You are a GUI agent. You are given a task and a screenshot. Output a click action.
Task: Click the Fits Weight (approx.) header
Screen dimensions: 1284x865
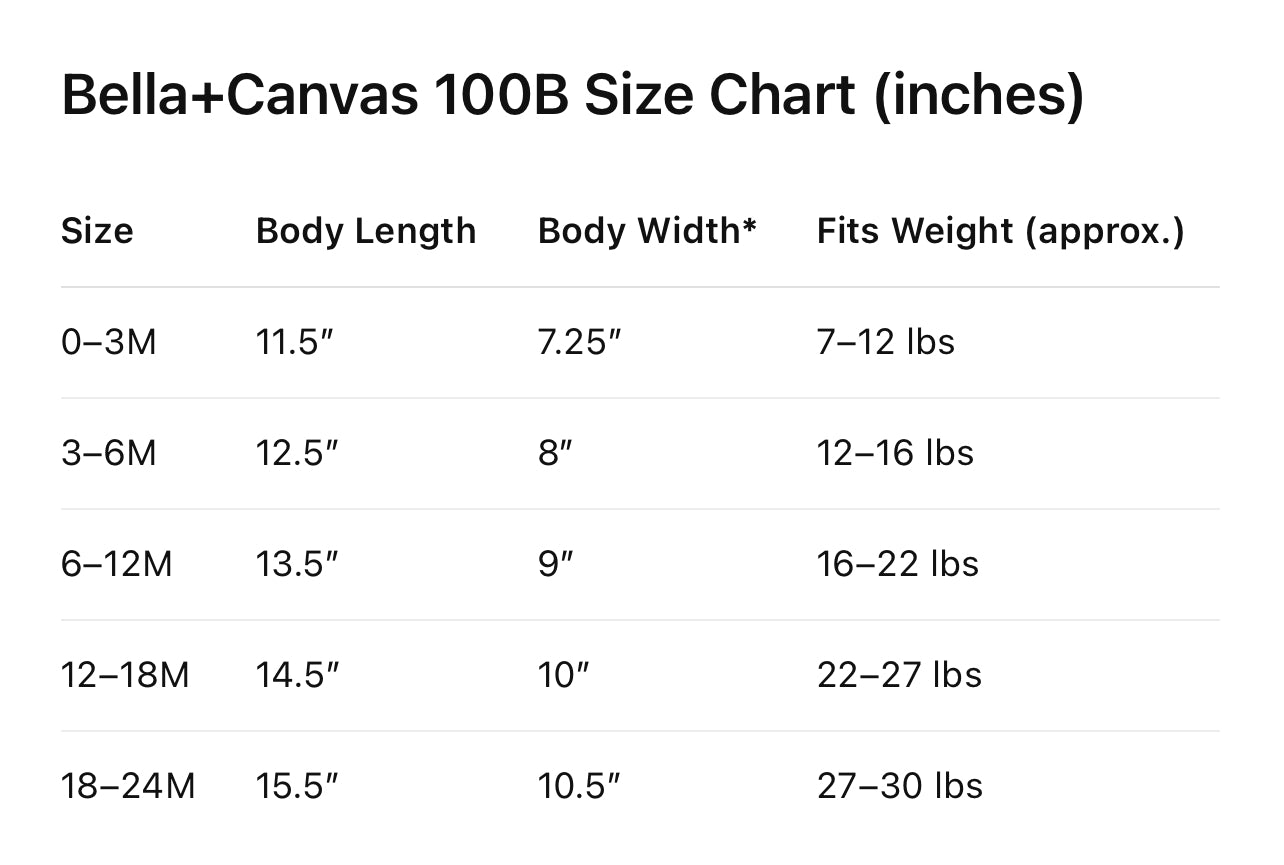1000,231
